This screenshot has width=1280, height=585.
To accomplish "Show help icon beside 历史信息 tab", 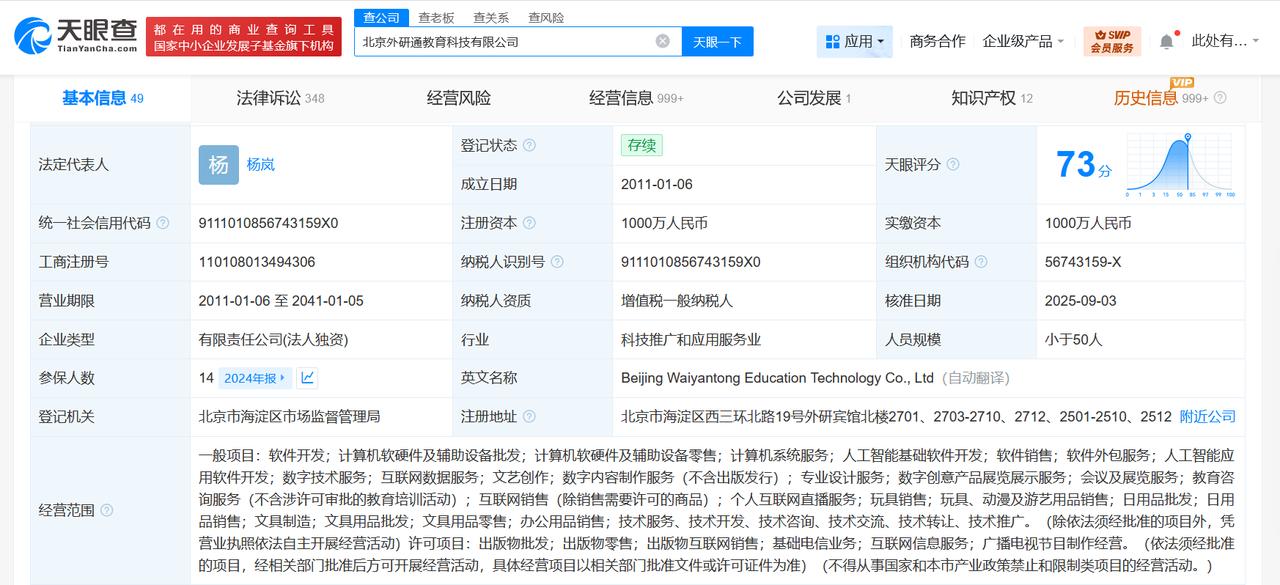I will [x=1220, y=98].
